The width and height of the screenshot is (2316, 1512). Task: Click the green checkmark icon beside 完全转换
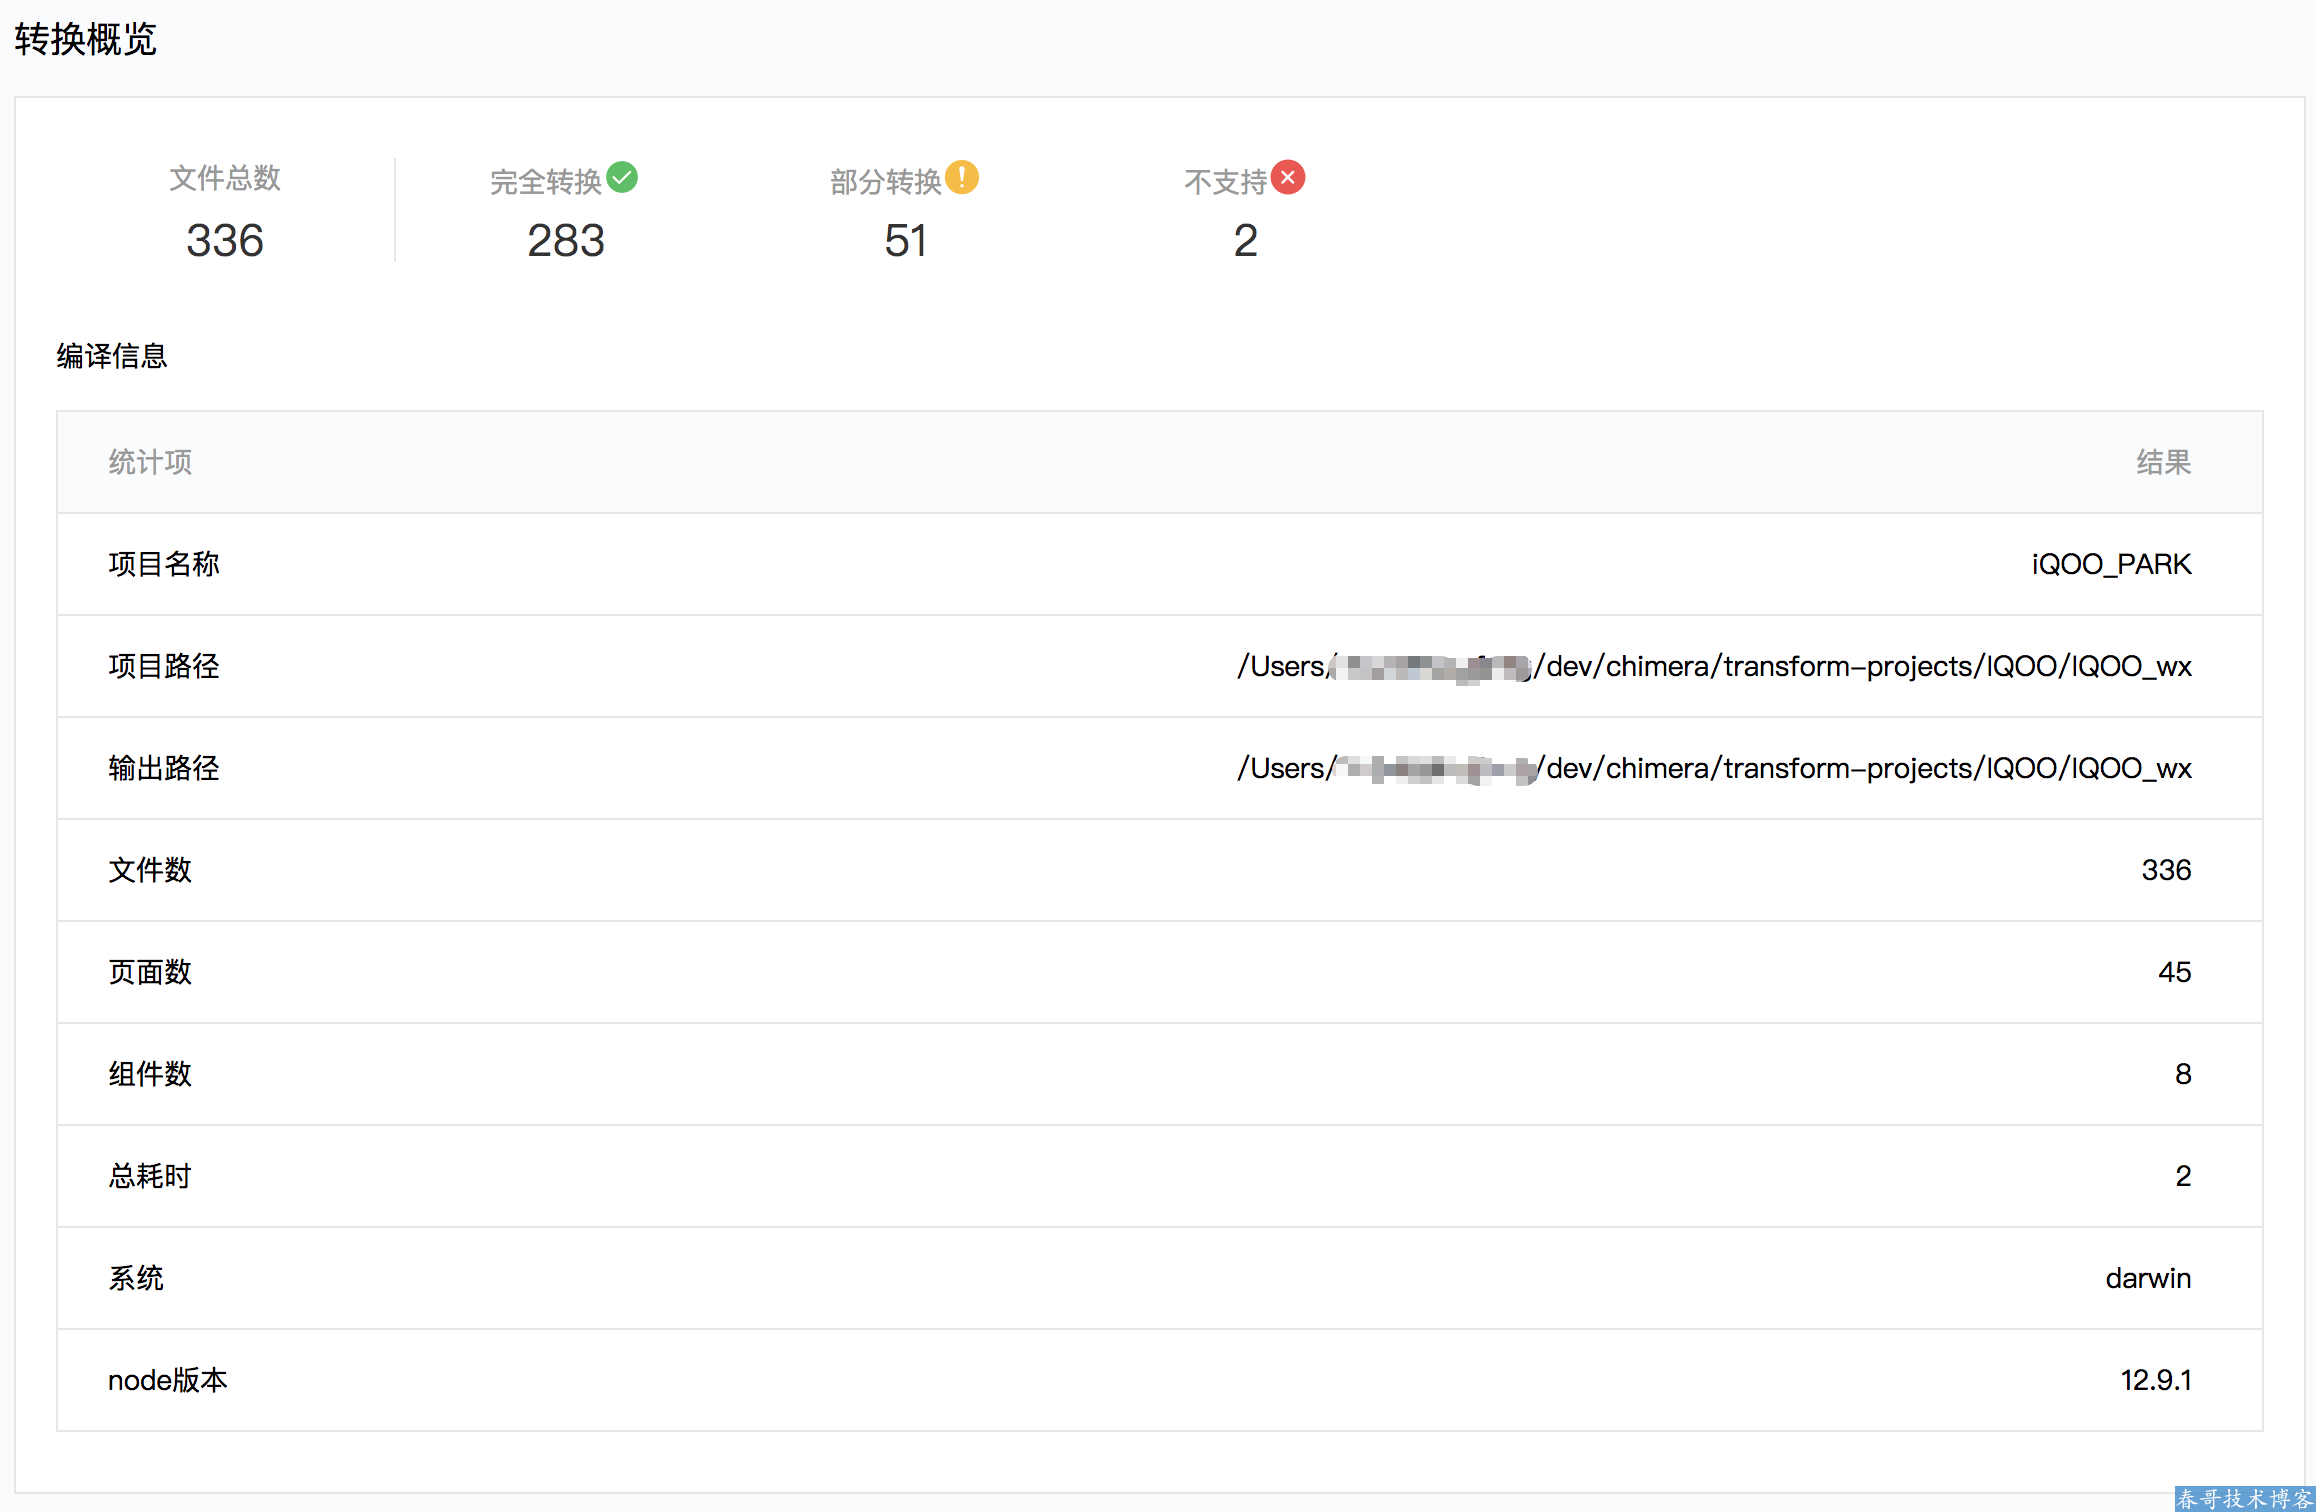tap(622, 177)
